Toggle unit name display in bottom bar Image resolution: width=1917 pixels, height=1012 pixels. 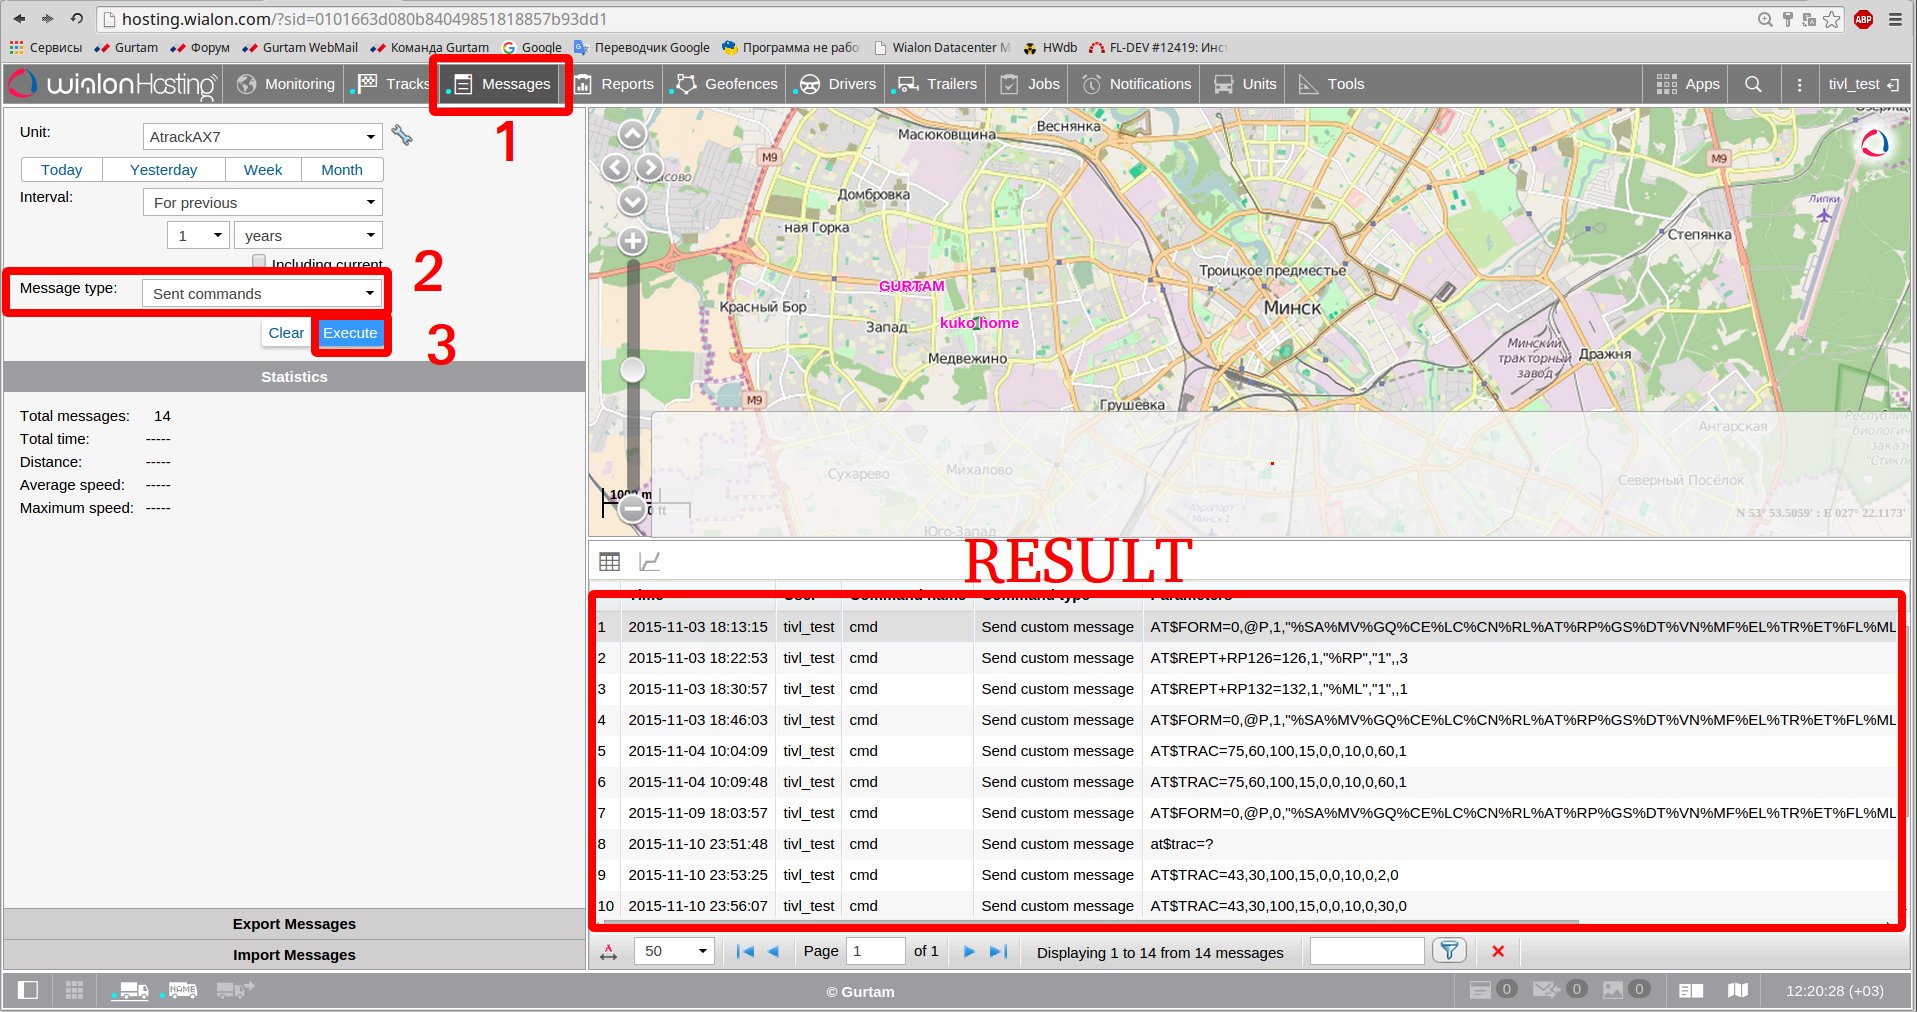[182, 990]
